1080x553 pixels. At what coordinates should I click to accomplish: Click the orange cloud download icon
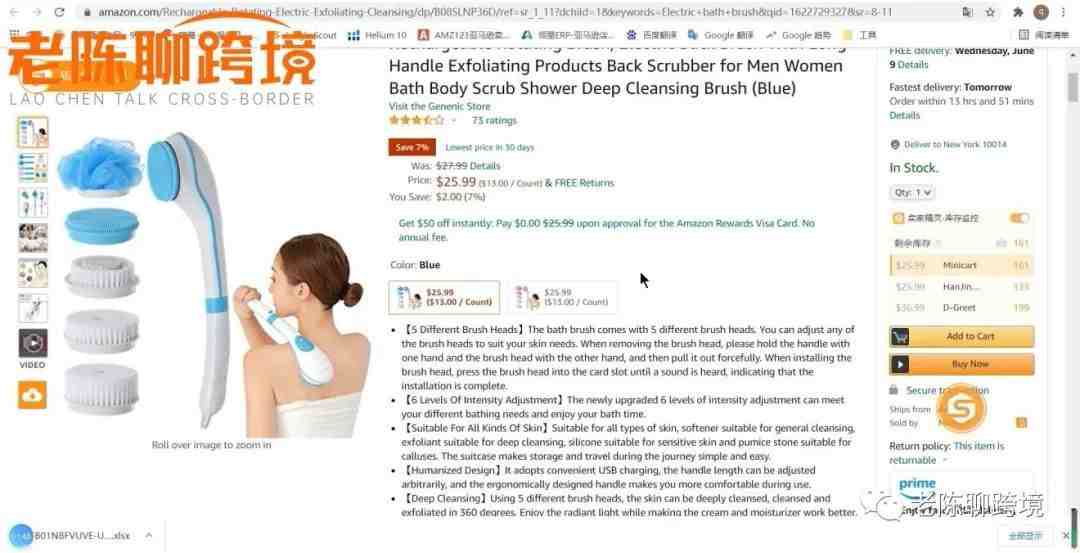tap(32, 395)
